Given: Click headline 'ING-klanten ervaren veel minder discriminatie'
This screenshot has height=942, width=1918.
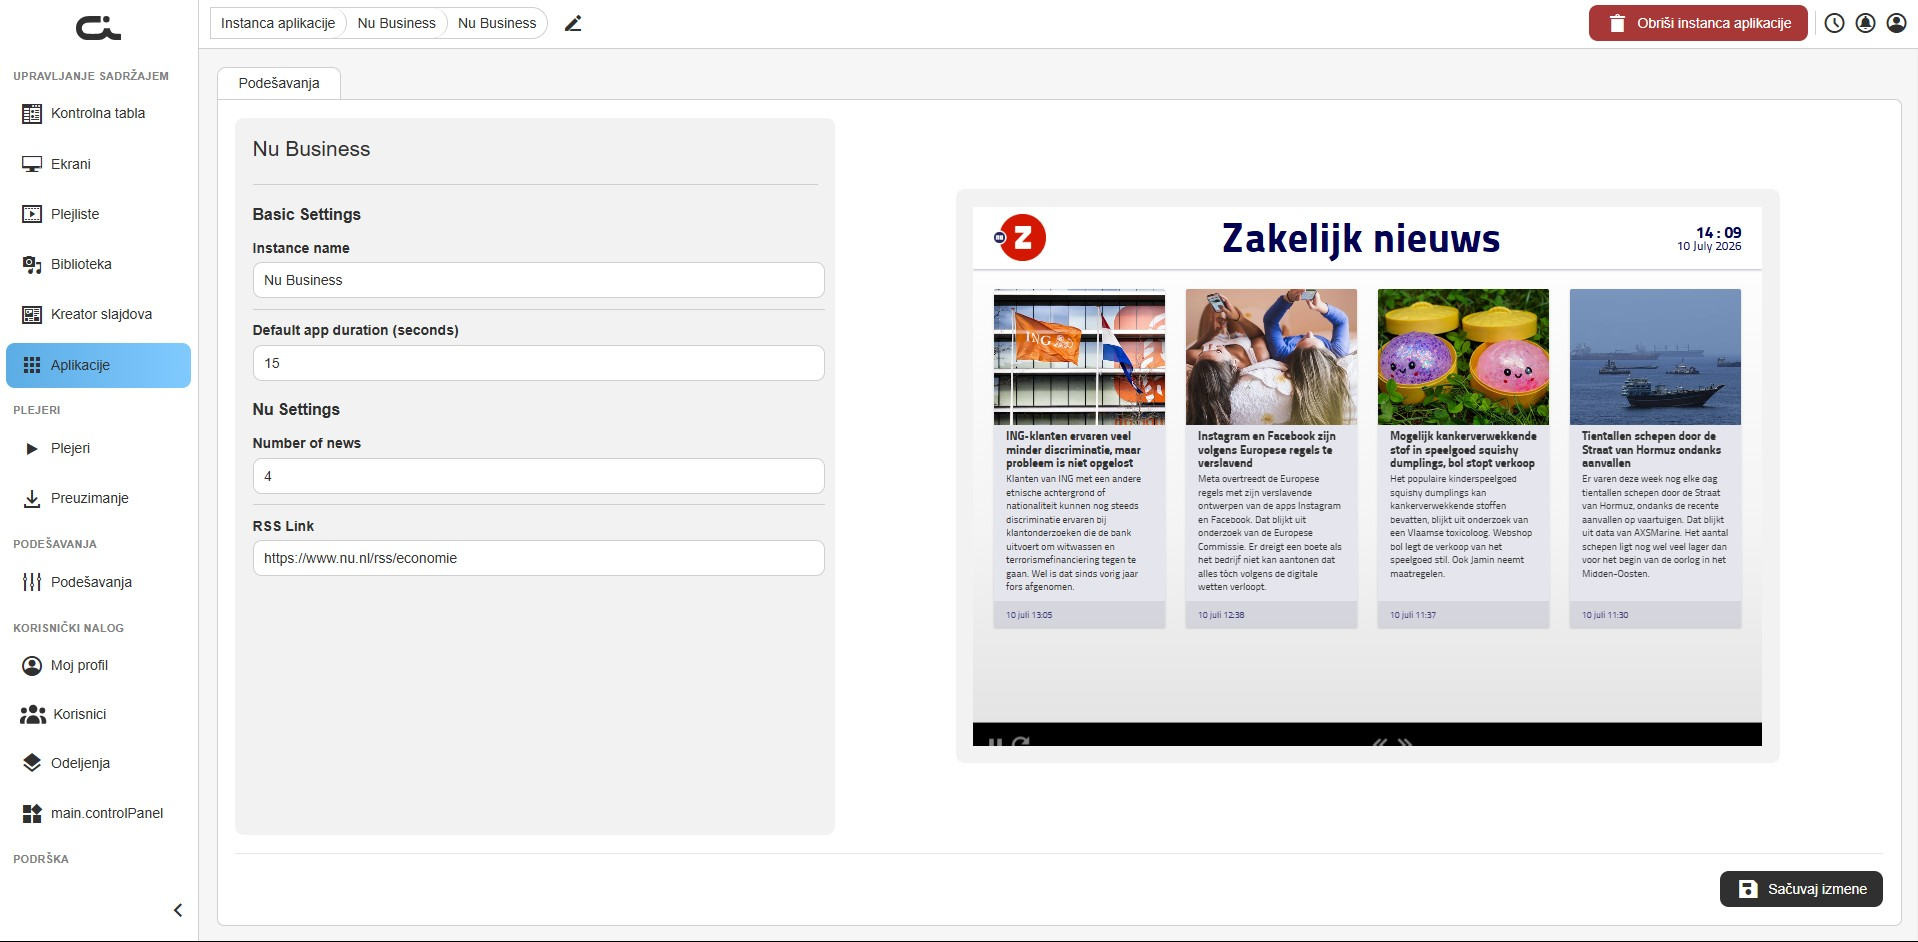Looking at the screenshot, I should (x=1073, y=450).
